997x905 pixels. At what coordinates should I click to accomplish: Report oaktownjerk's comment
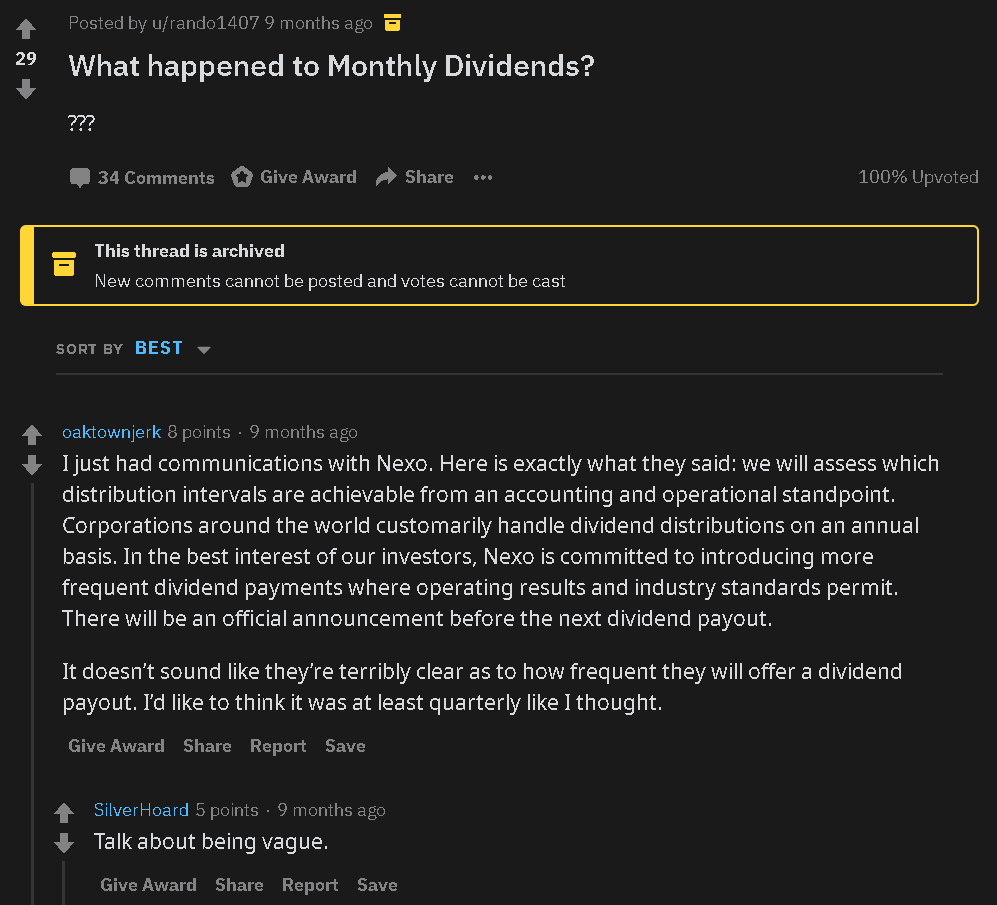coord(278,746)
